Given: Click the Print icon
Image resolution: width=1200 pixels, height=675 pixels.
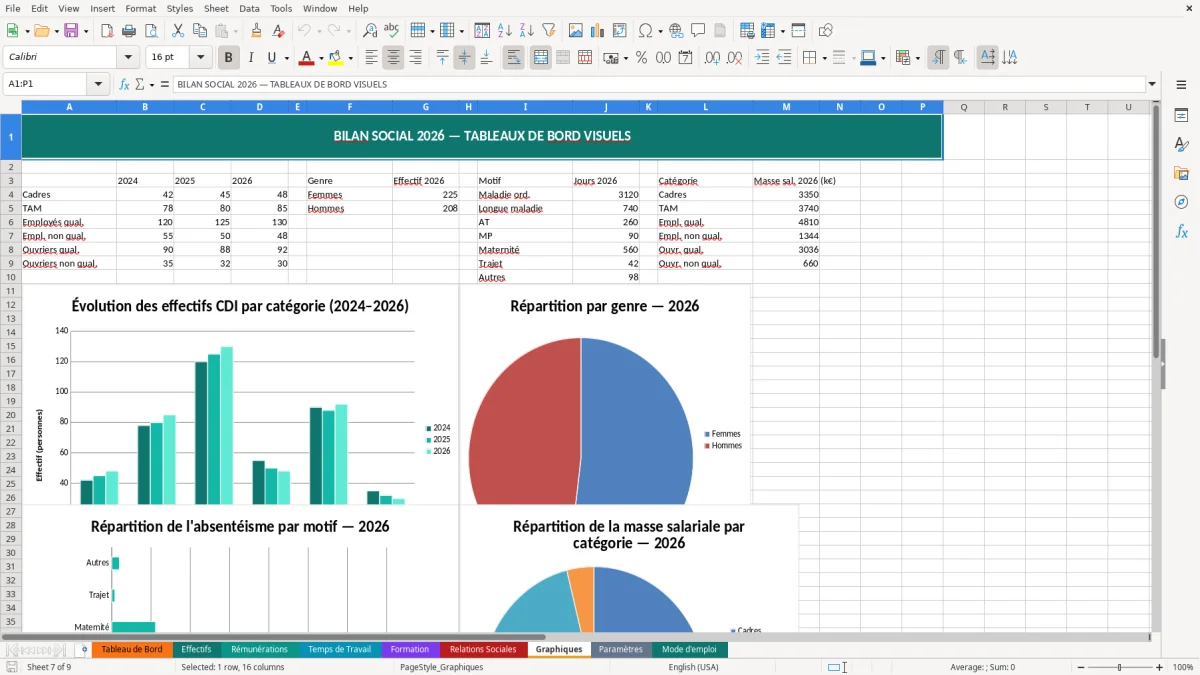Looking at the screenshot, I should point(128,31).
